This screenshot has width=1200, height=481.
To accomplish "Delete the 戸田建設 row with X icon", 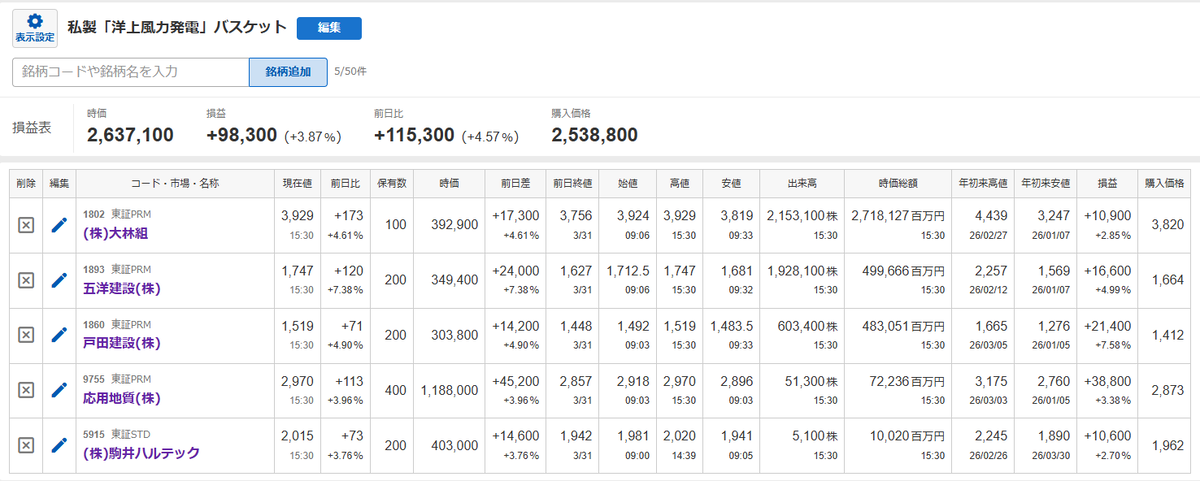I will point(27,335).
